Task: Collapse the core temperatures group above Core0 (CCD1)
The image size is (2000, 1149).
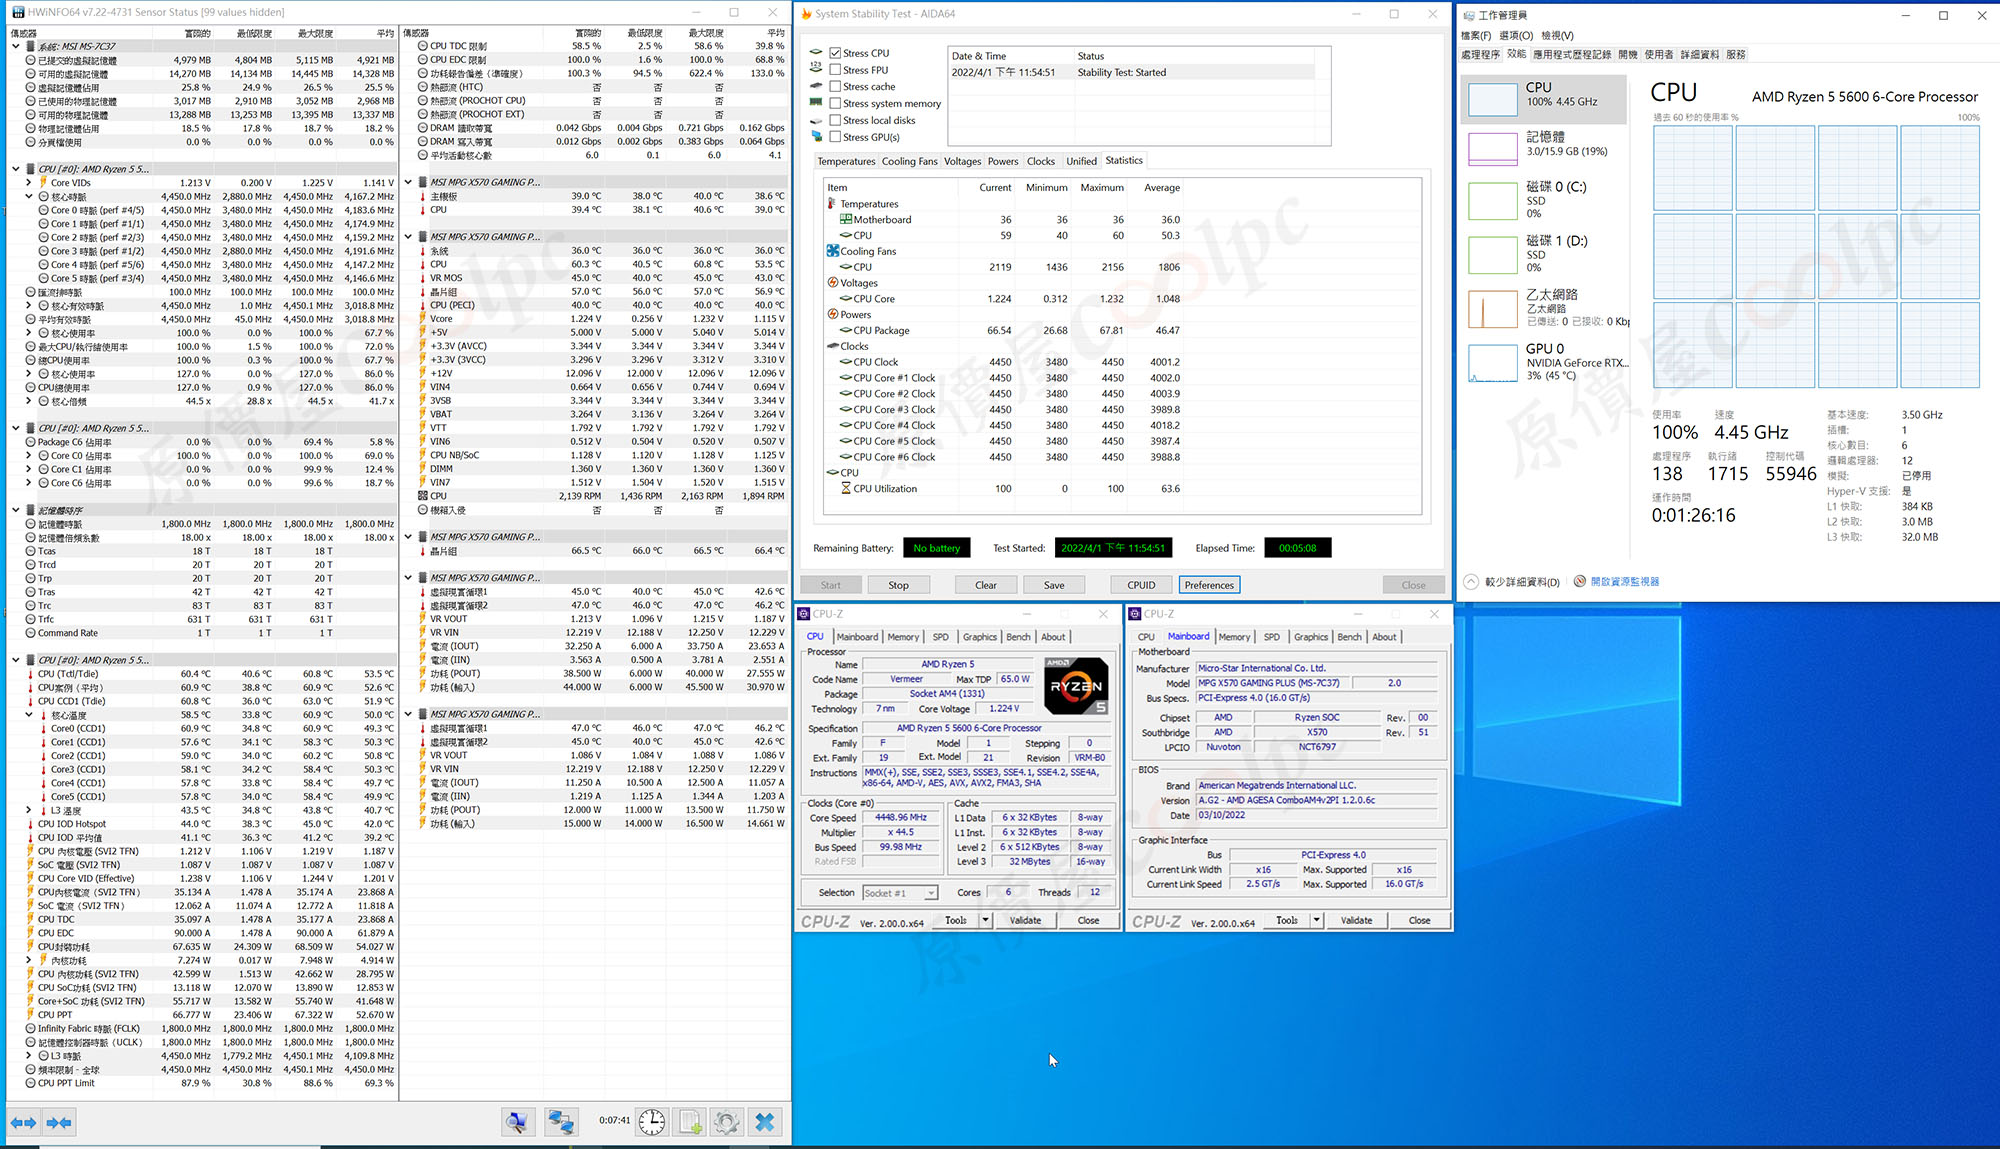Action: click(30, 715)
